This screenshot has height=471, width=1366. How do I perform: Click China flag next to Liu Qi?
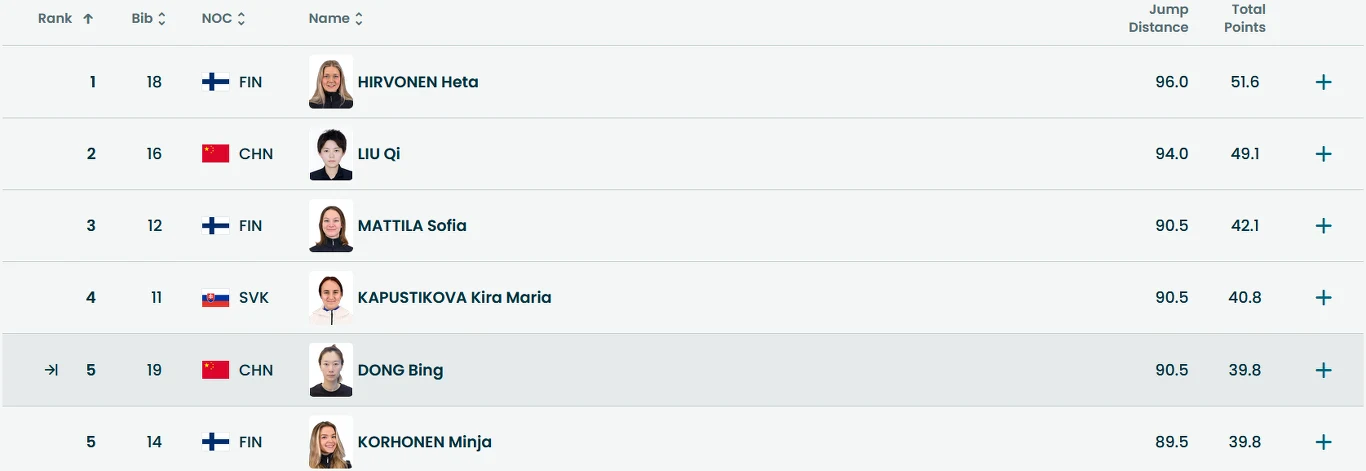coord(215,154)
